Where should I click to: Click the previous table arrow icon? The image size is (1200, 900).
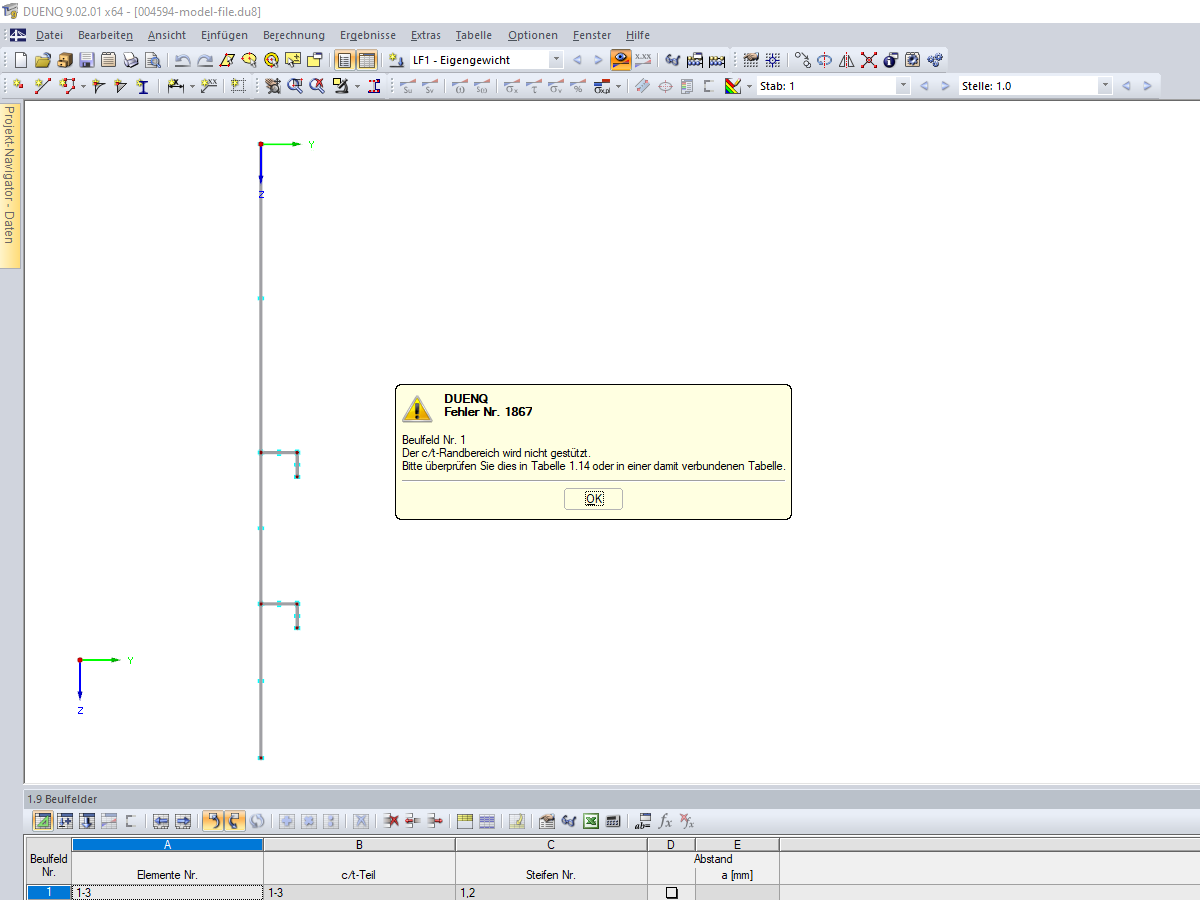[161, 821]
